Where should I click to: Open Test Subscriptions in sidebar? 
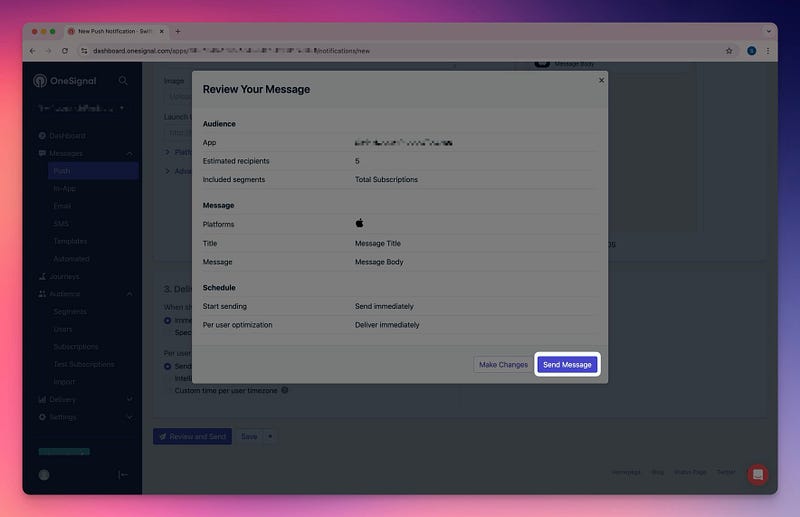point(84,364)
